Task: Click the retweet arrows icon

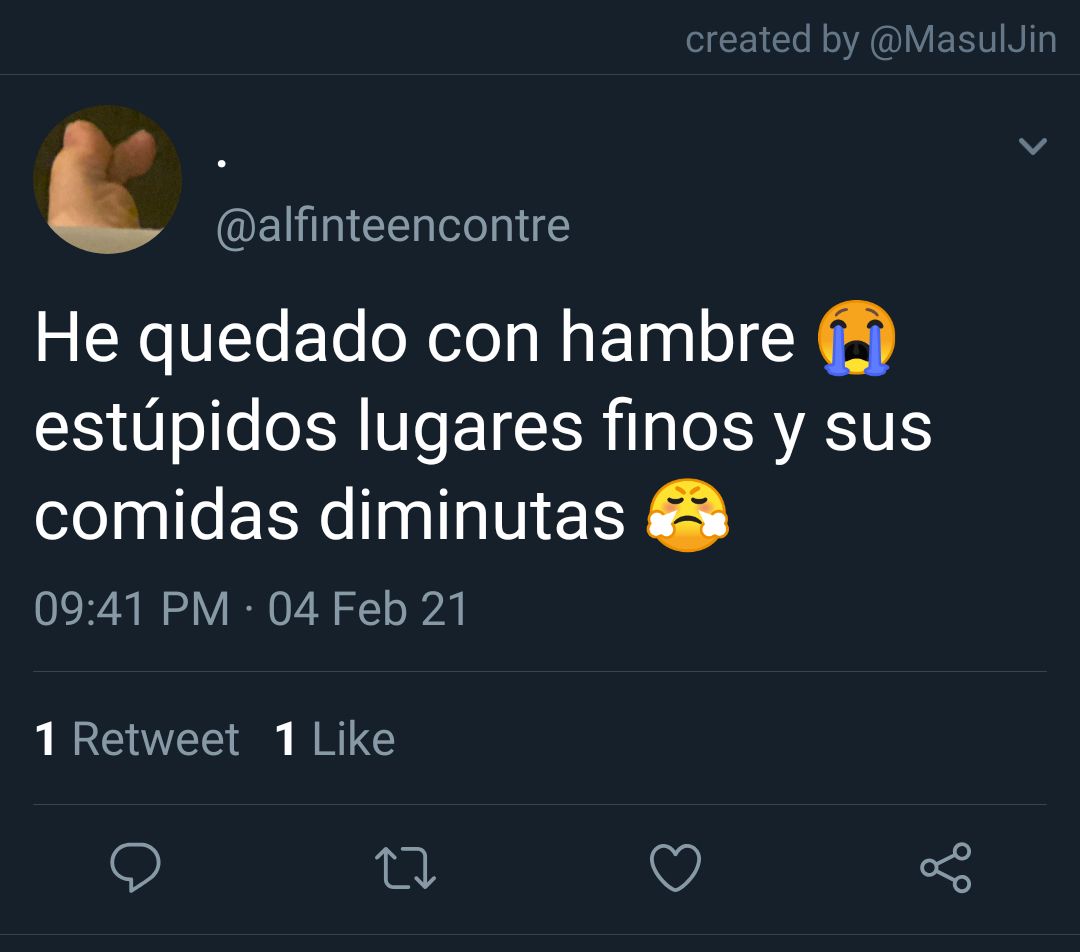Action: [405, 868]
